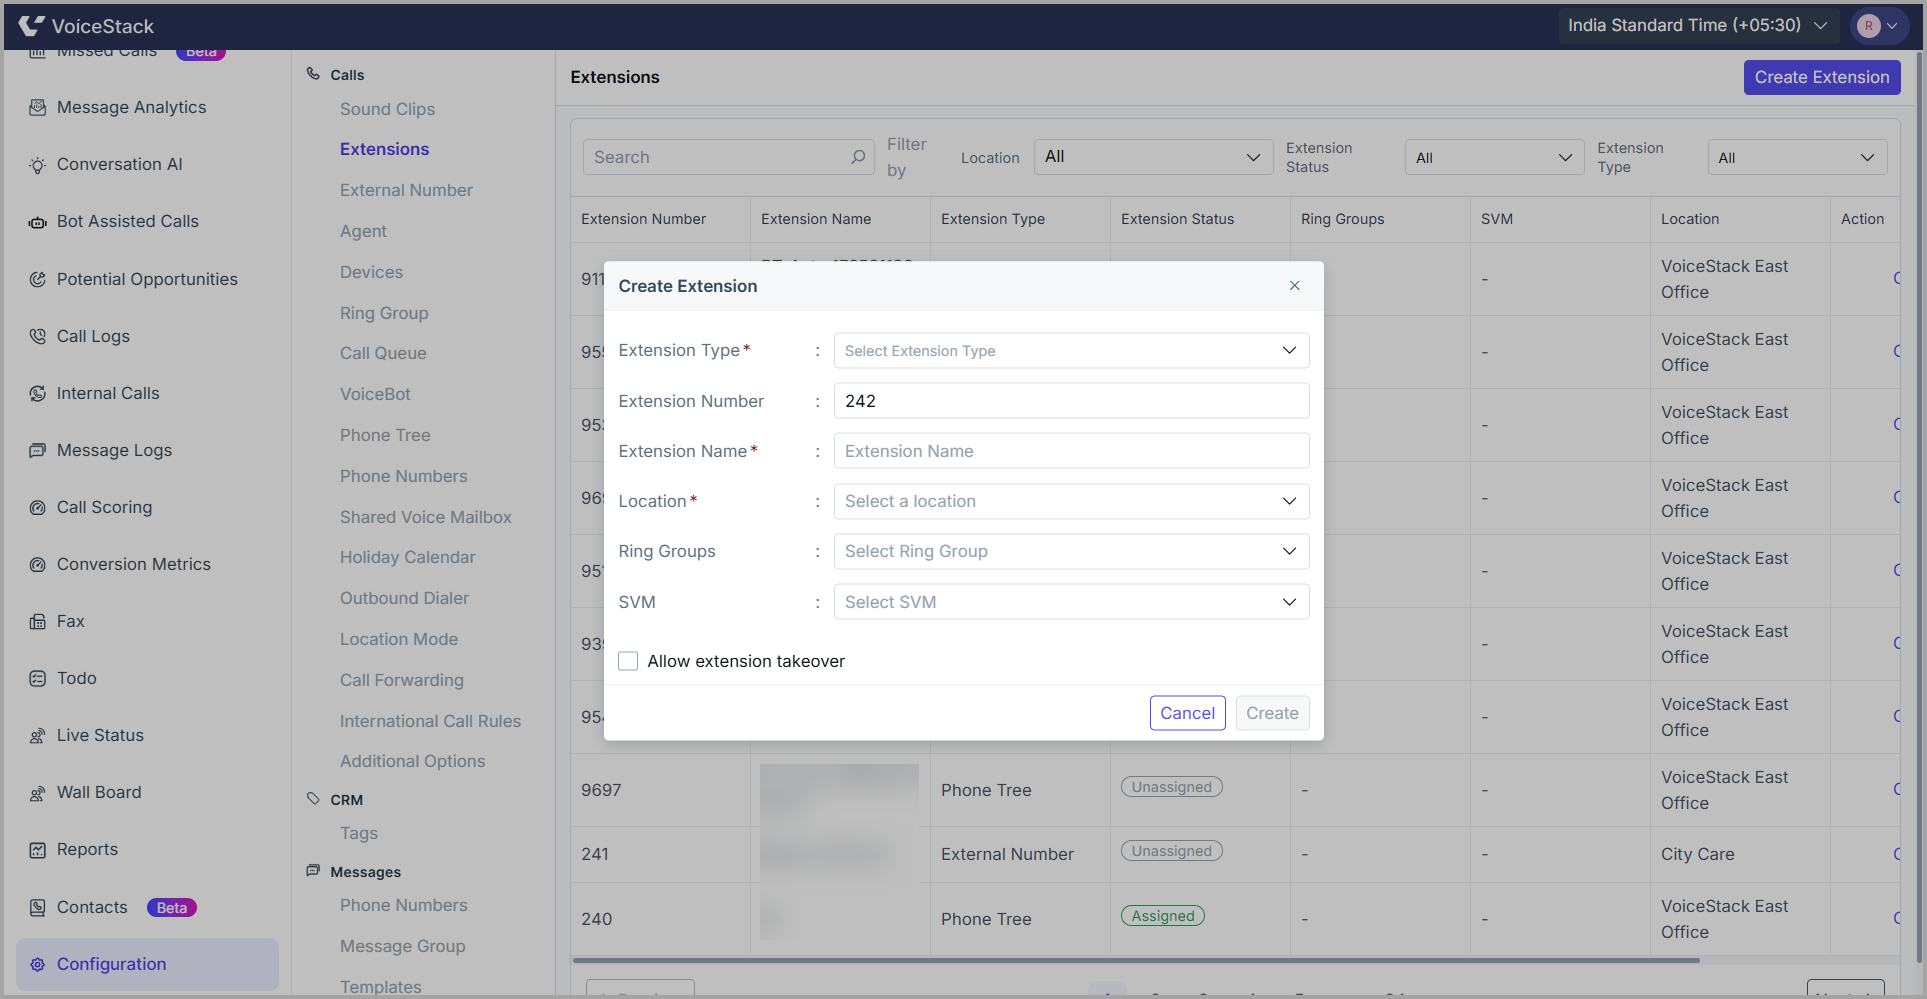
Task: Click the Message Logs icon
Action: click(x=38, y=450)
